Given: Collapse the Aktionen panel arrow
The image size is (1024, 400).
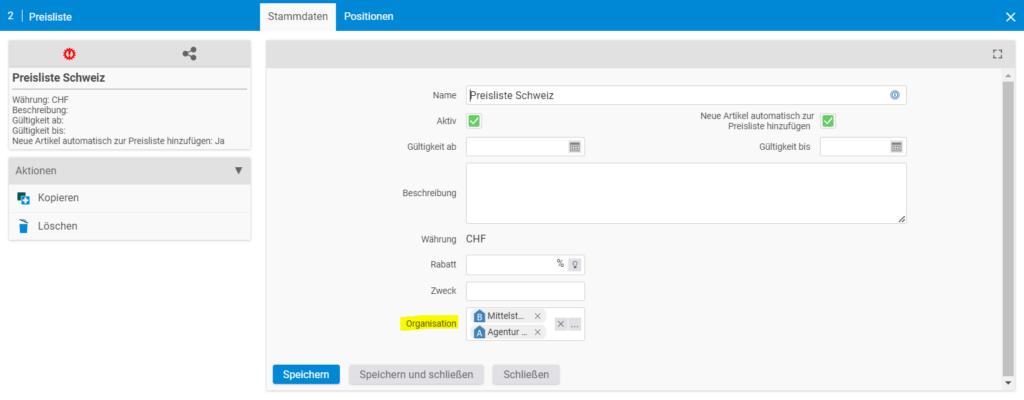Looking at the screenshot, I should (x=238, y=171).
